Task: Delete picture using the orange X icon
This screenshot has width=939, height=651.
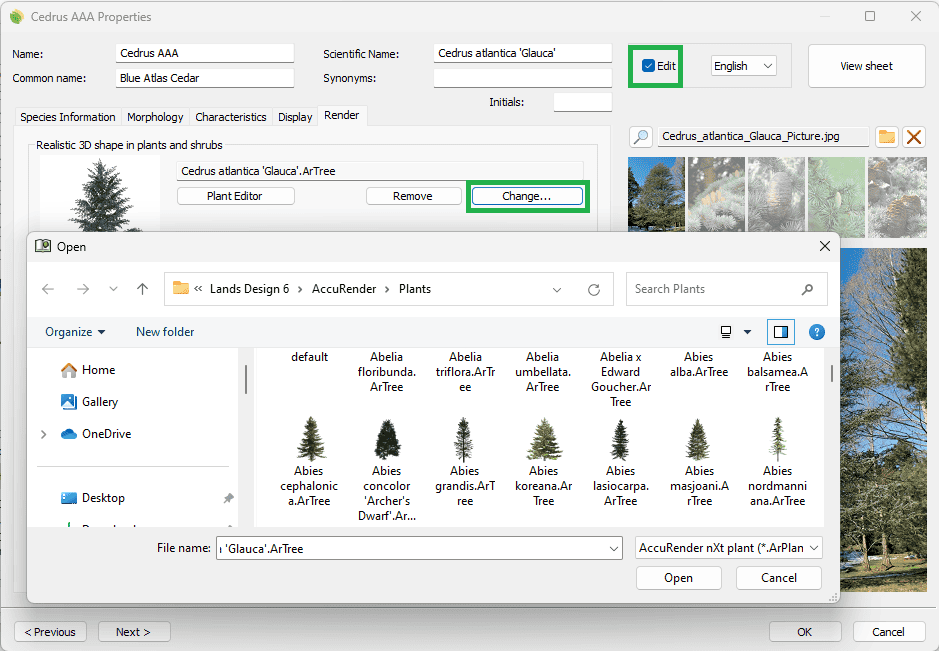Action: point(914,137)
